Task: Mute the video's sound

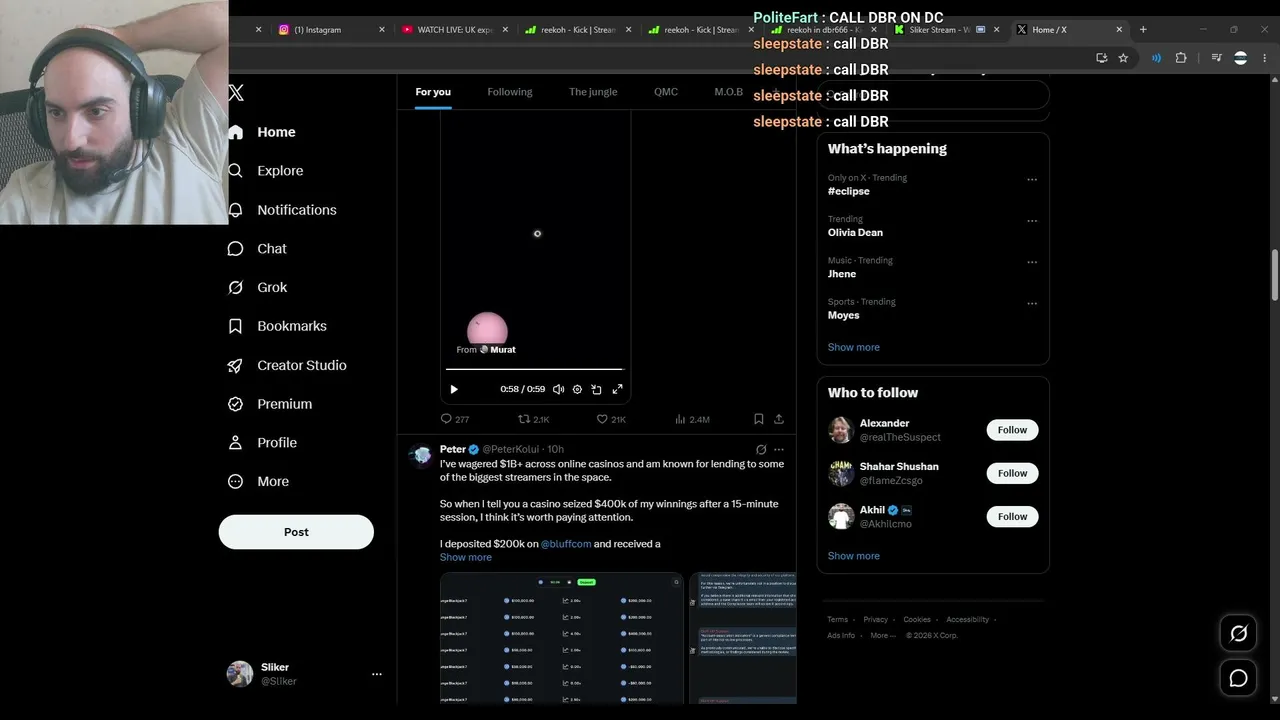Action: click(558, 389)
